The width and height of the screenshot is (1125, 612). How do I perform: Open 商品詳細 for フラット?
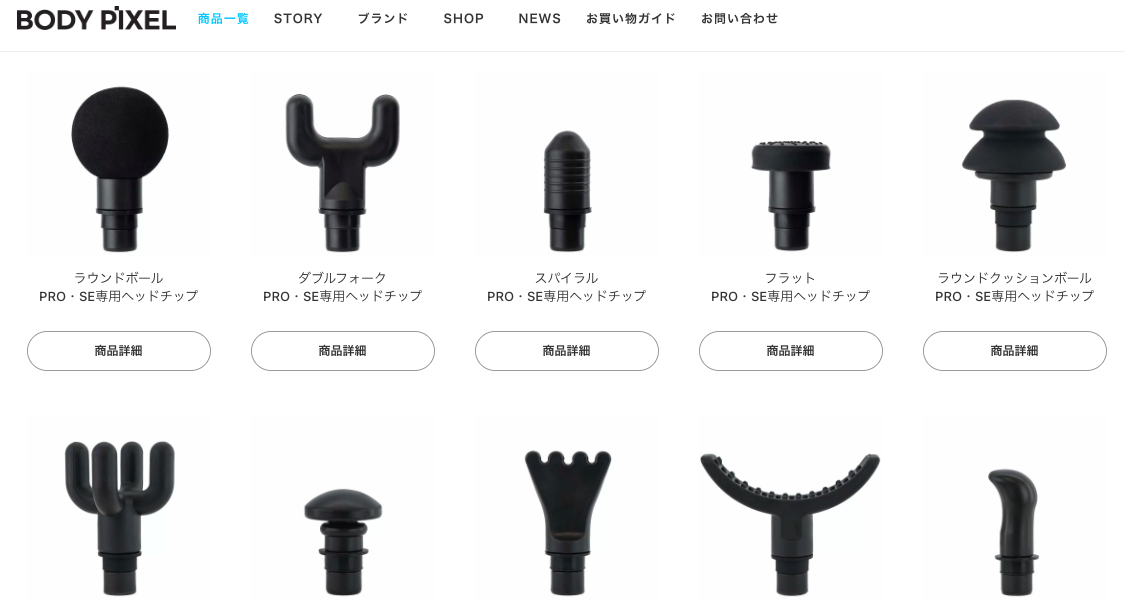click(791, 351)
